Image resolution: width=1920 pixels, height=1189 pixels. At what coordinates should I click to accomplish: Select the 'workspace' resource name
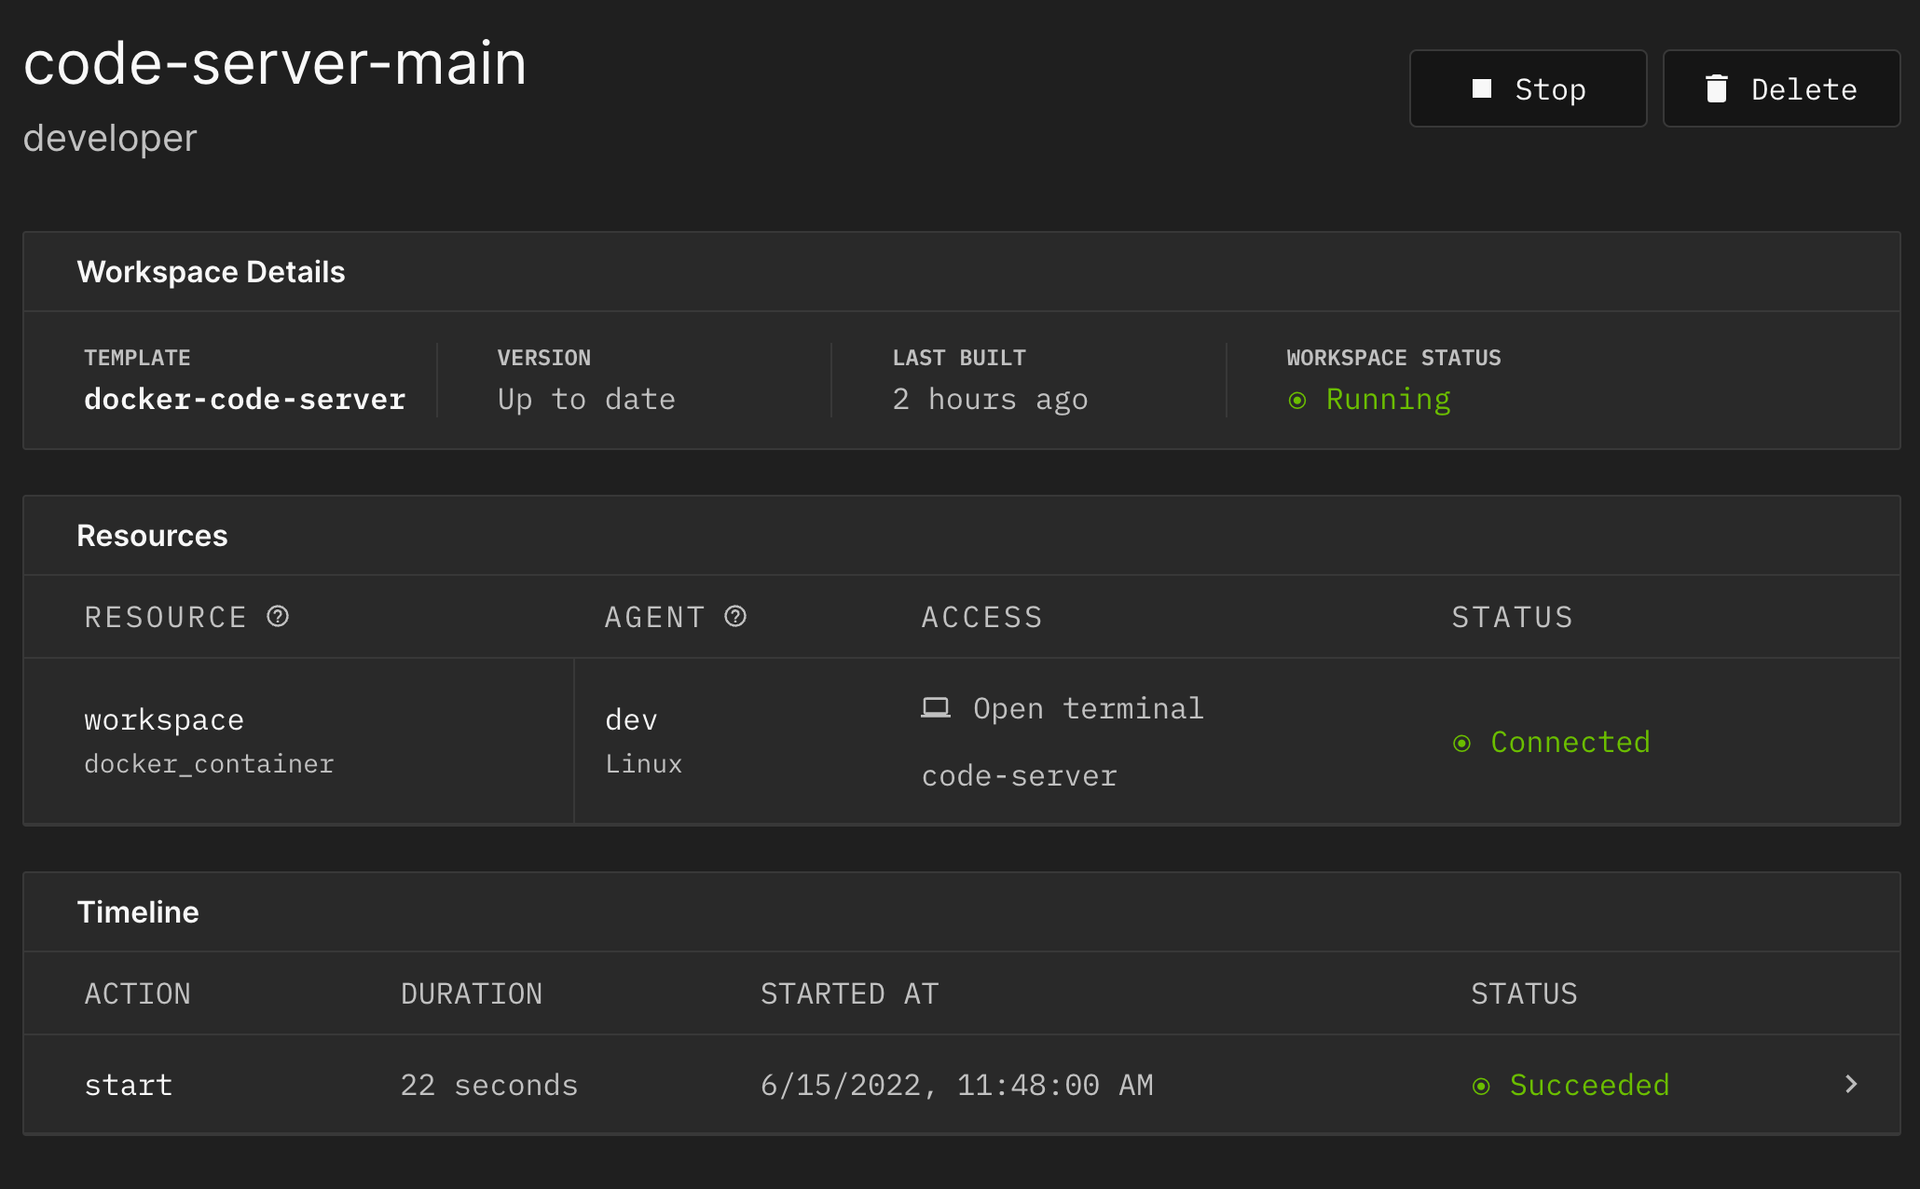164,720
